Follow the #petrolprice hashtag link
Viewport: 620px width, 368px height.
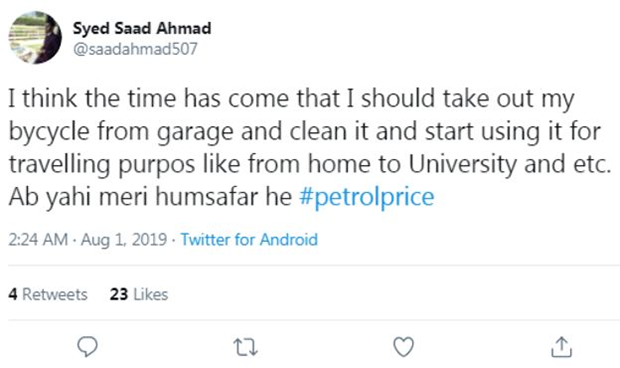(x=367, y=197)
